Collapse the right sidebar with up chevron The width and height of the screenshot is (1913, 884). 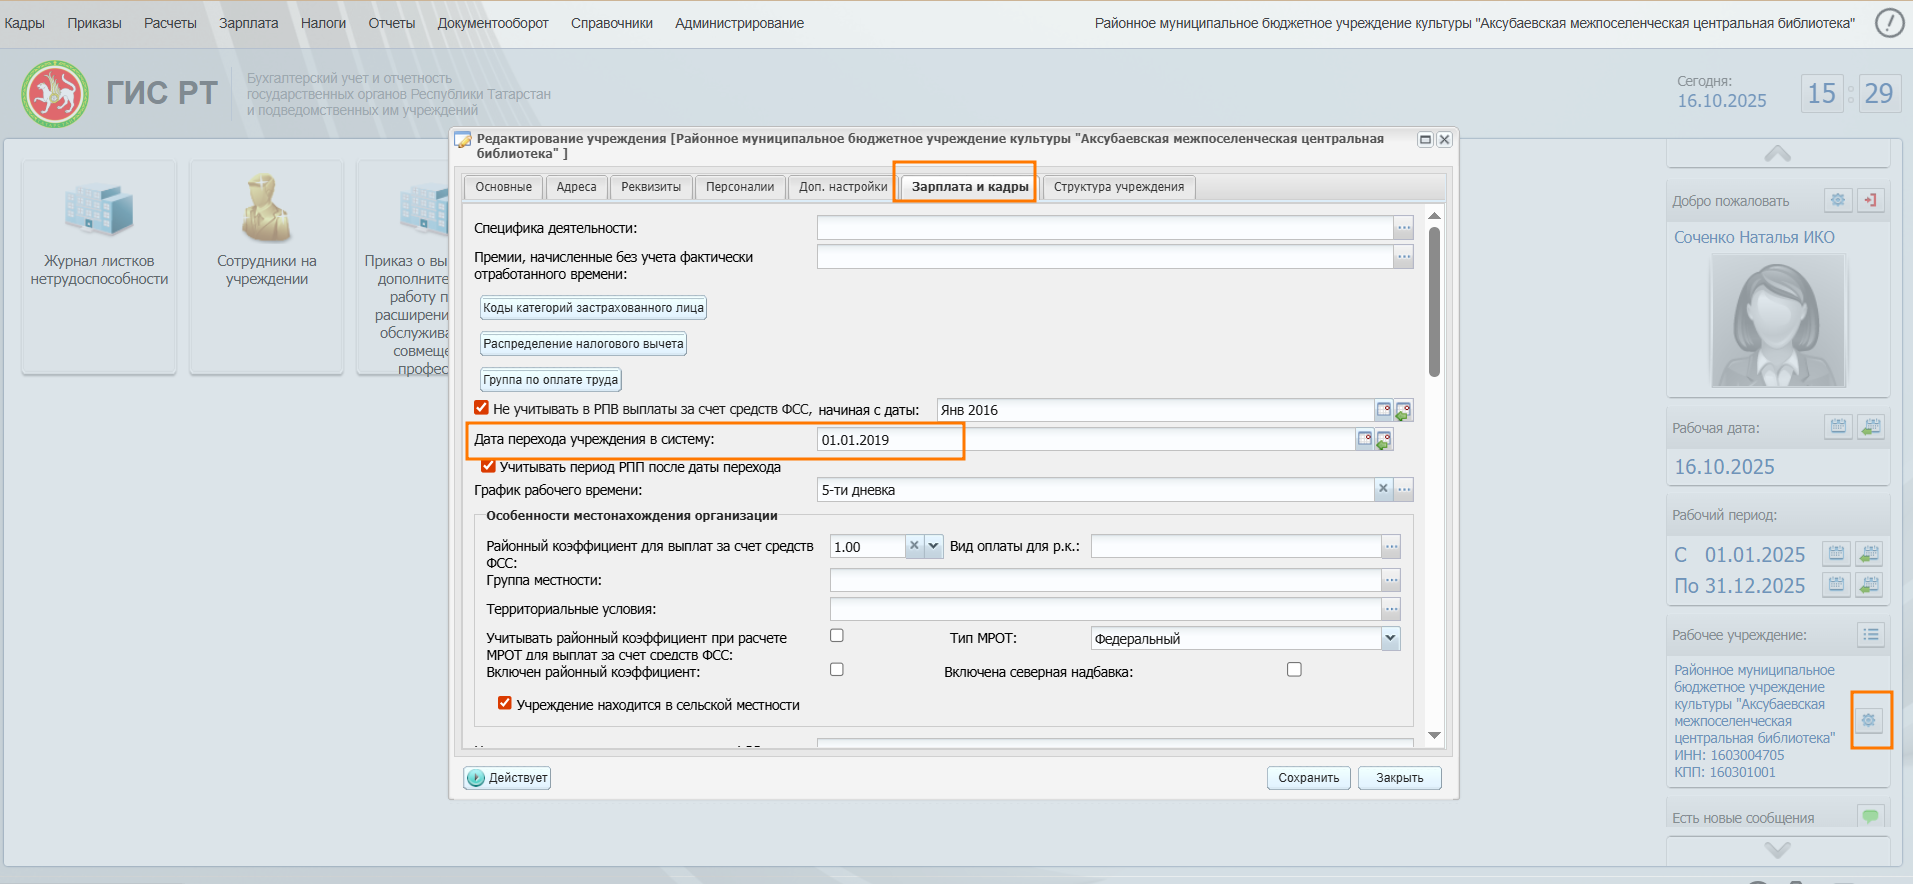pyautogui.click(x=1777, y=153)
